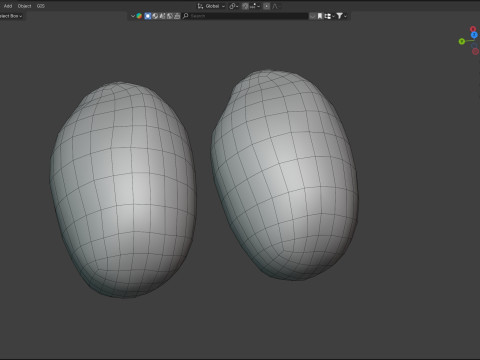
Task: Select the highlighted blue object filter icon
Action: point(148,16)
